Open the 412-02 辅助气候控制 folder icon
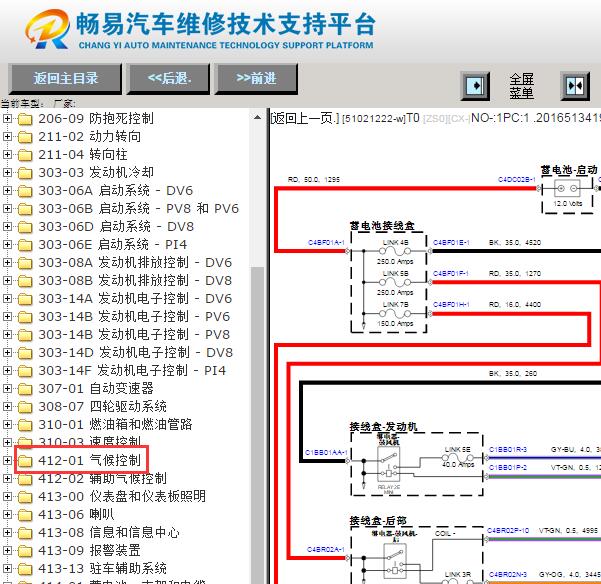601x584 pixels. 25,479
